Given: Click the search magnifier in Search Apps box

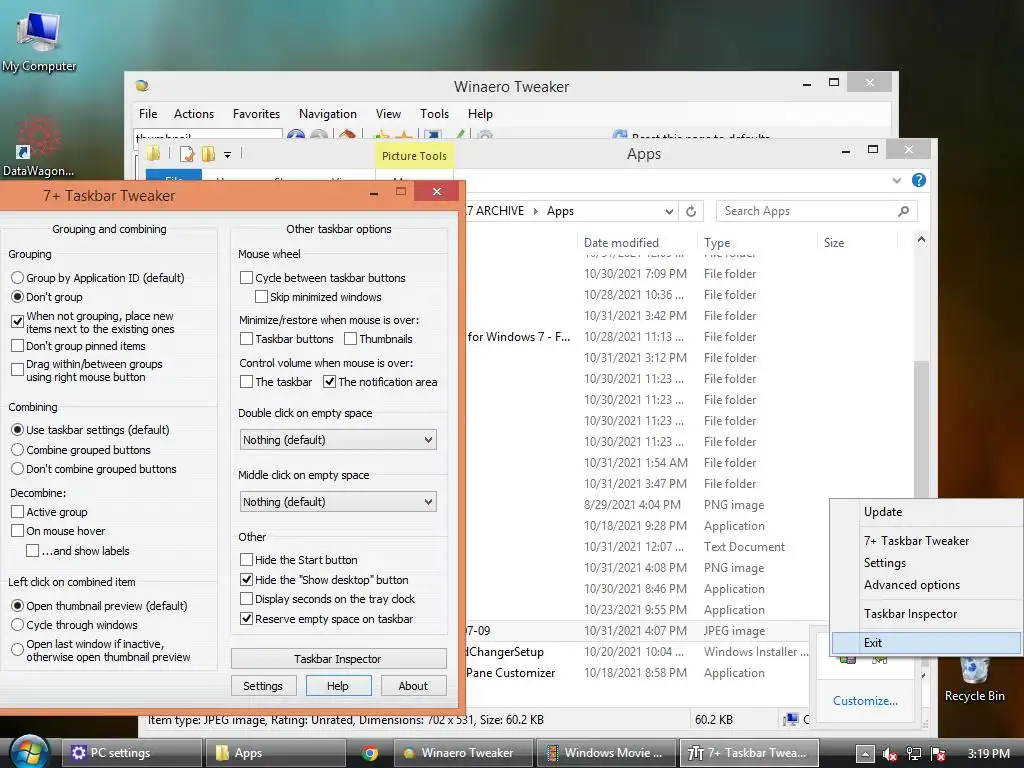Looking at the screenshot, I should point(903,211).
